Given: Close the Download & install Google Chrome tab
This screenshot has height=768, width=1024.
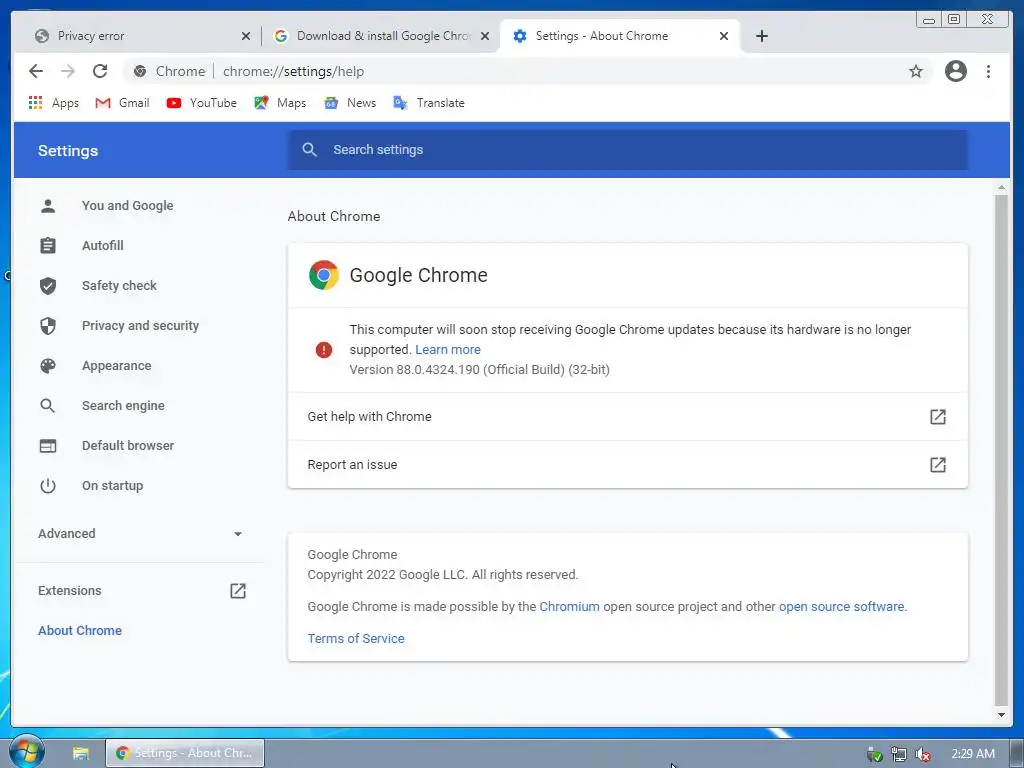Looking at the screenshot, I should tap(485, 36).
